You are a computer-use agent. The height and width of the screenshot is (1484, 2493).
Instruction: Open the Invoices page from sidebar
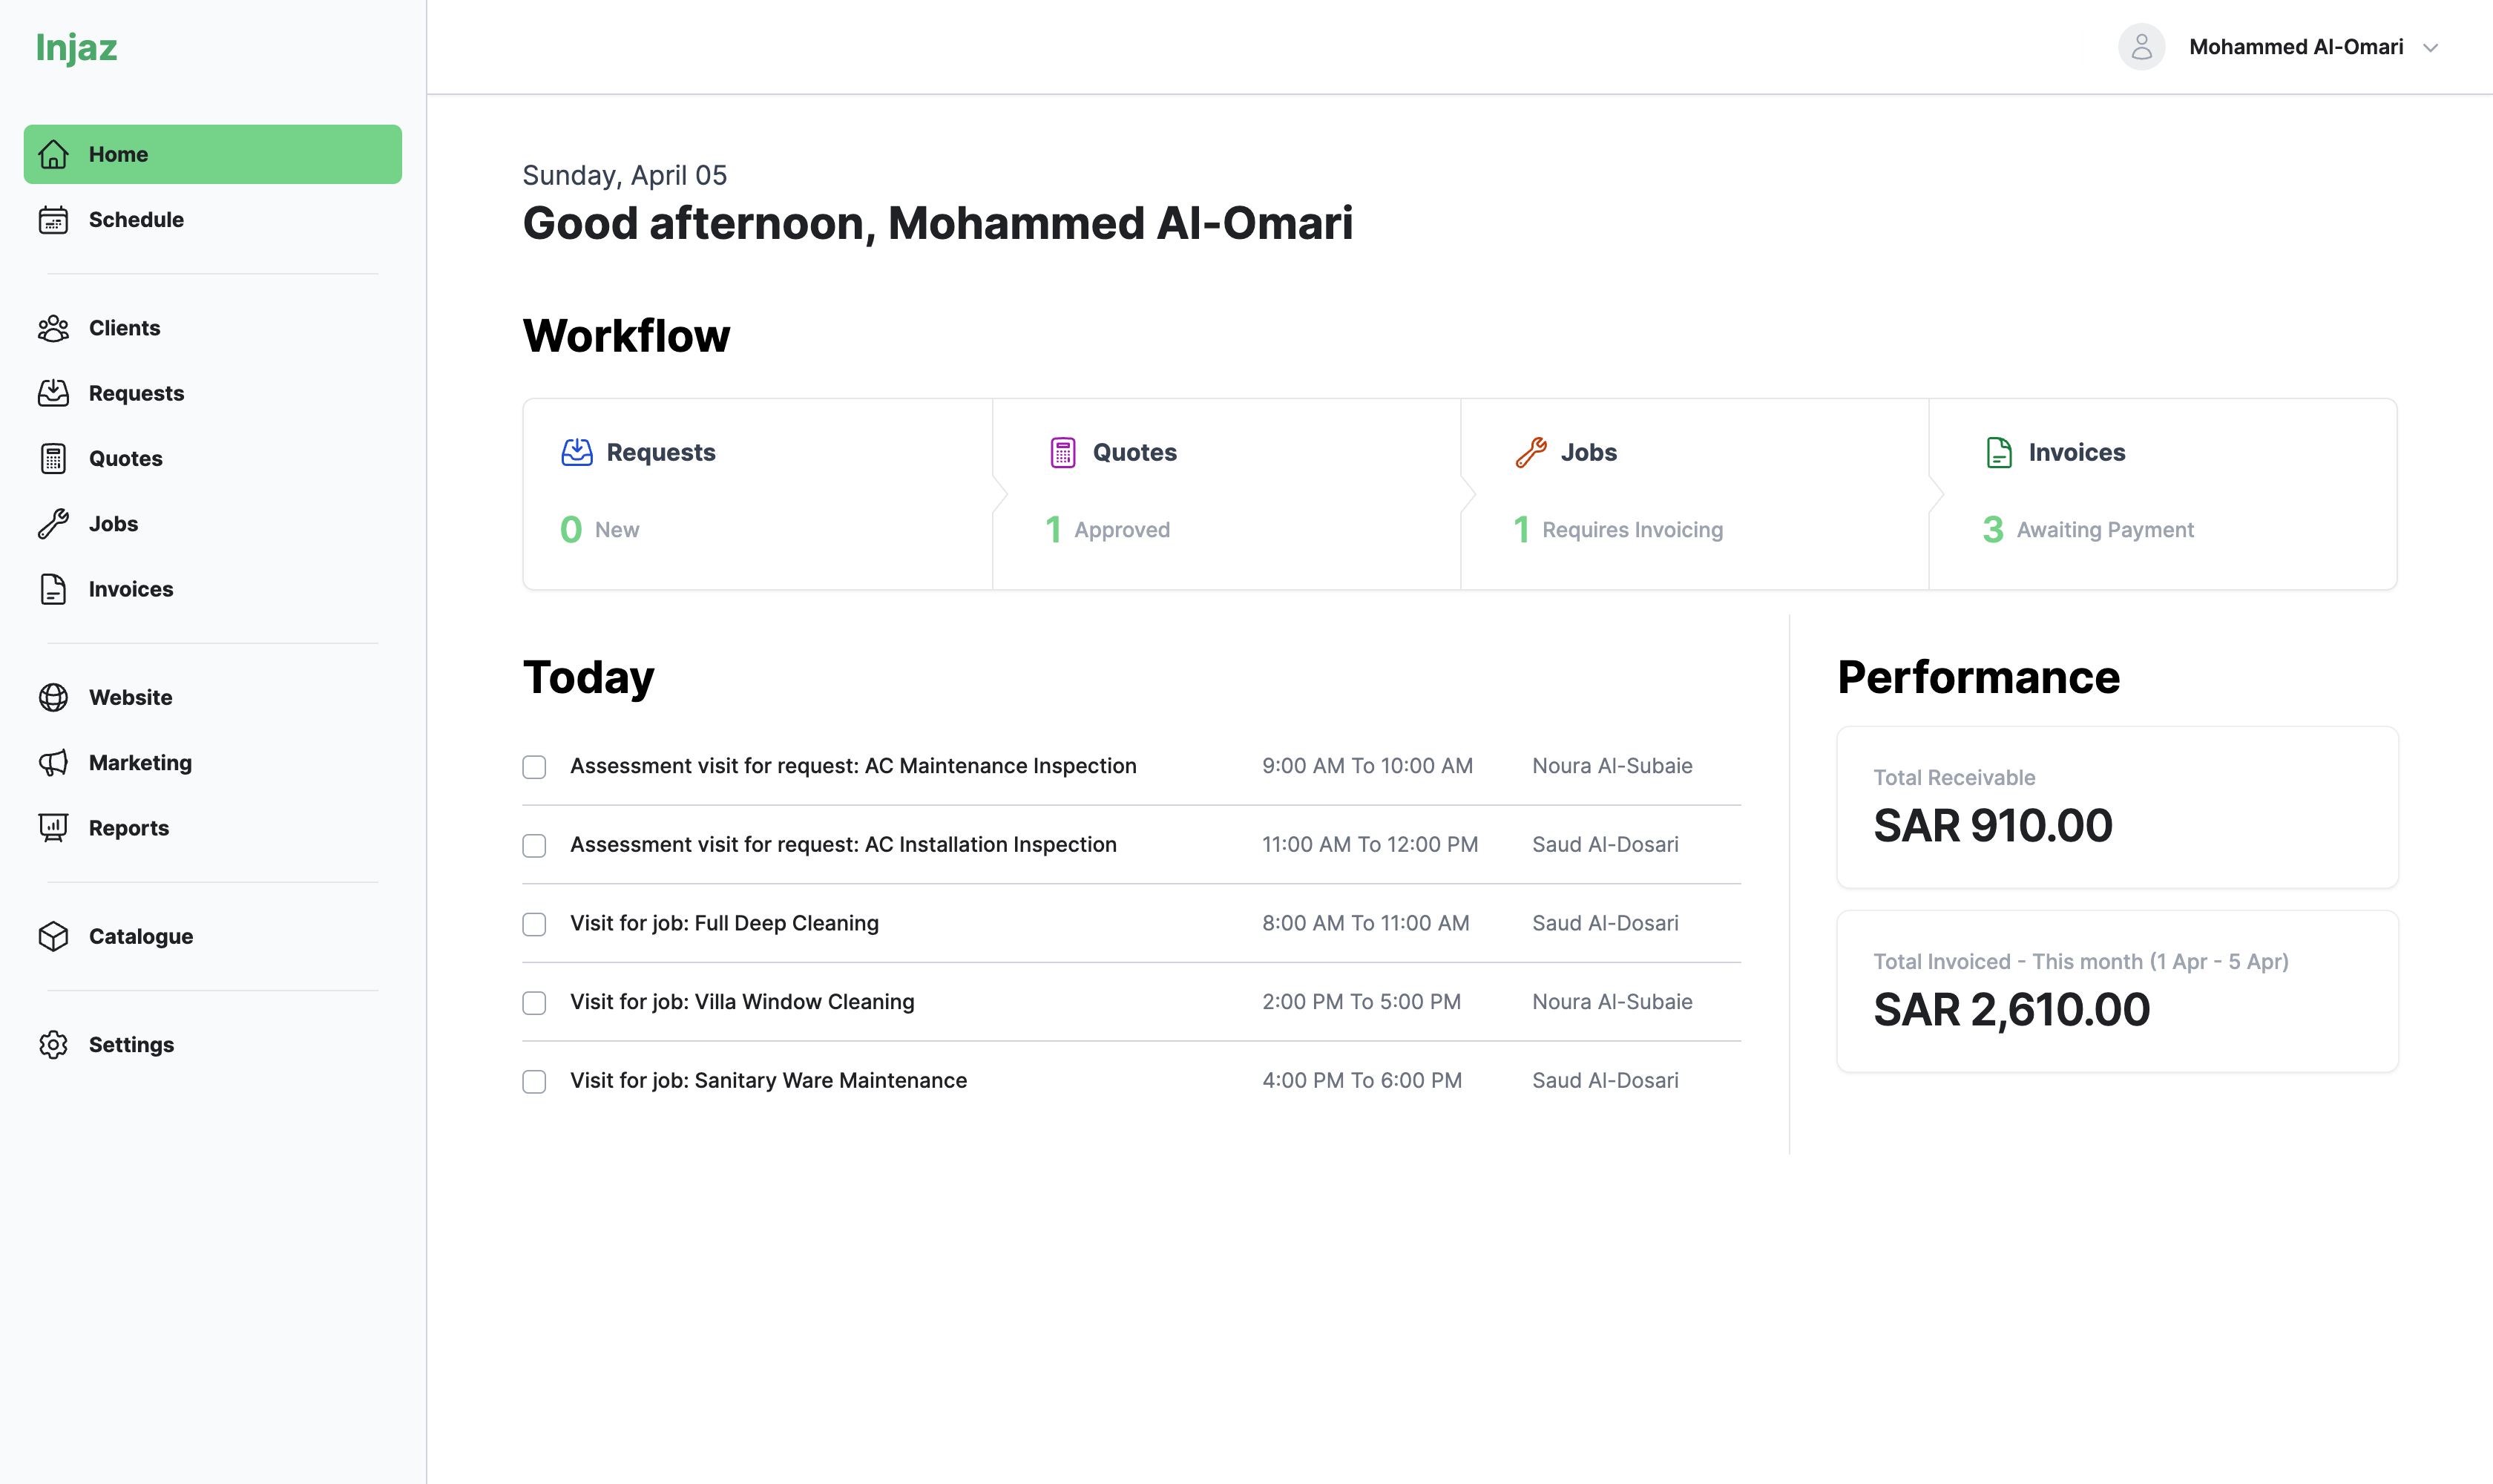(130, 589)
